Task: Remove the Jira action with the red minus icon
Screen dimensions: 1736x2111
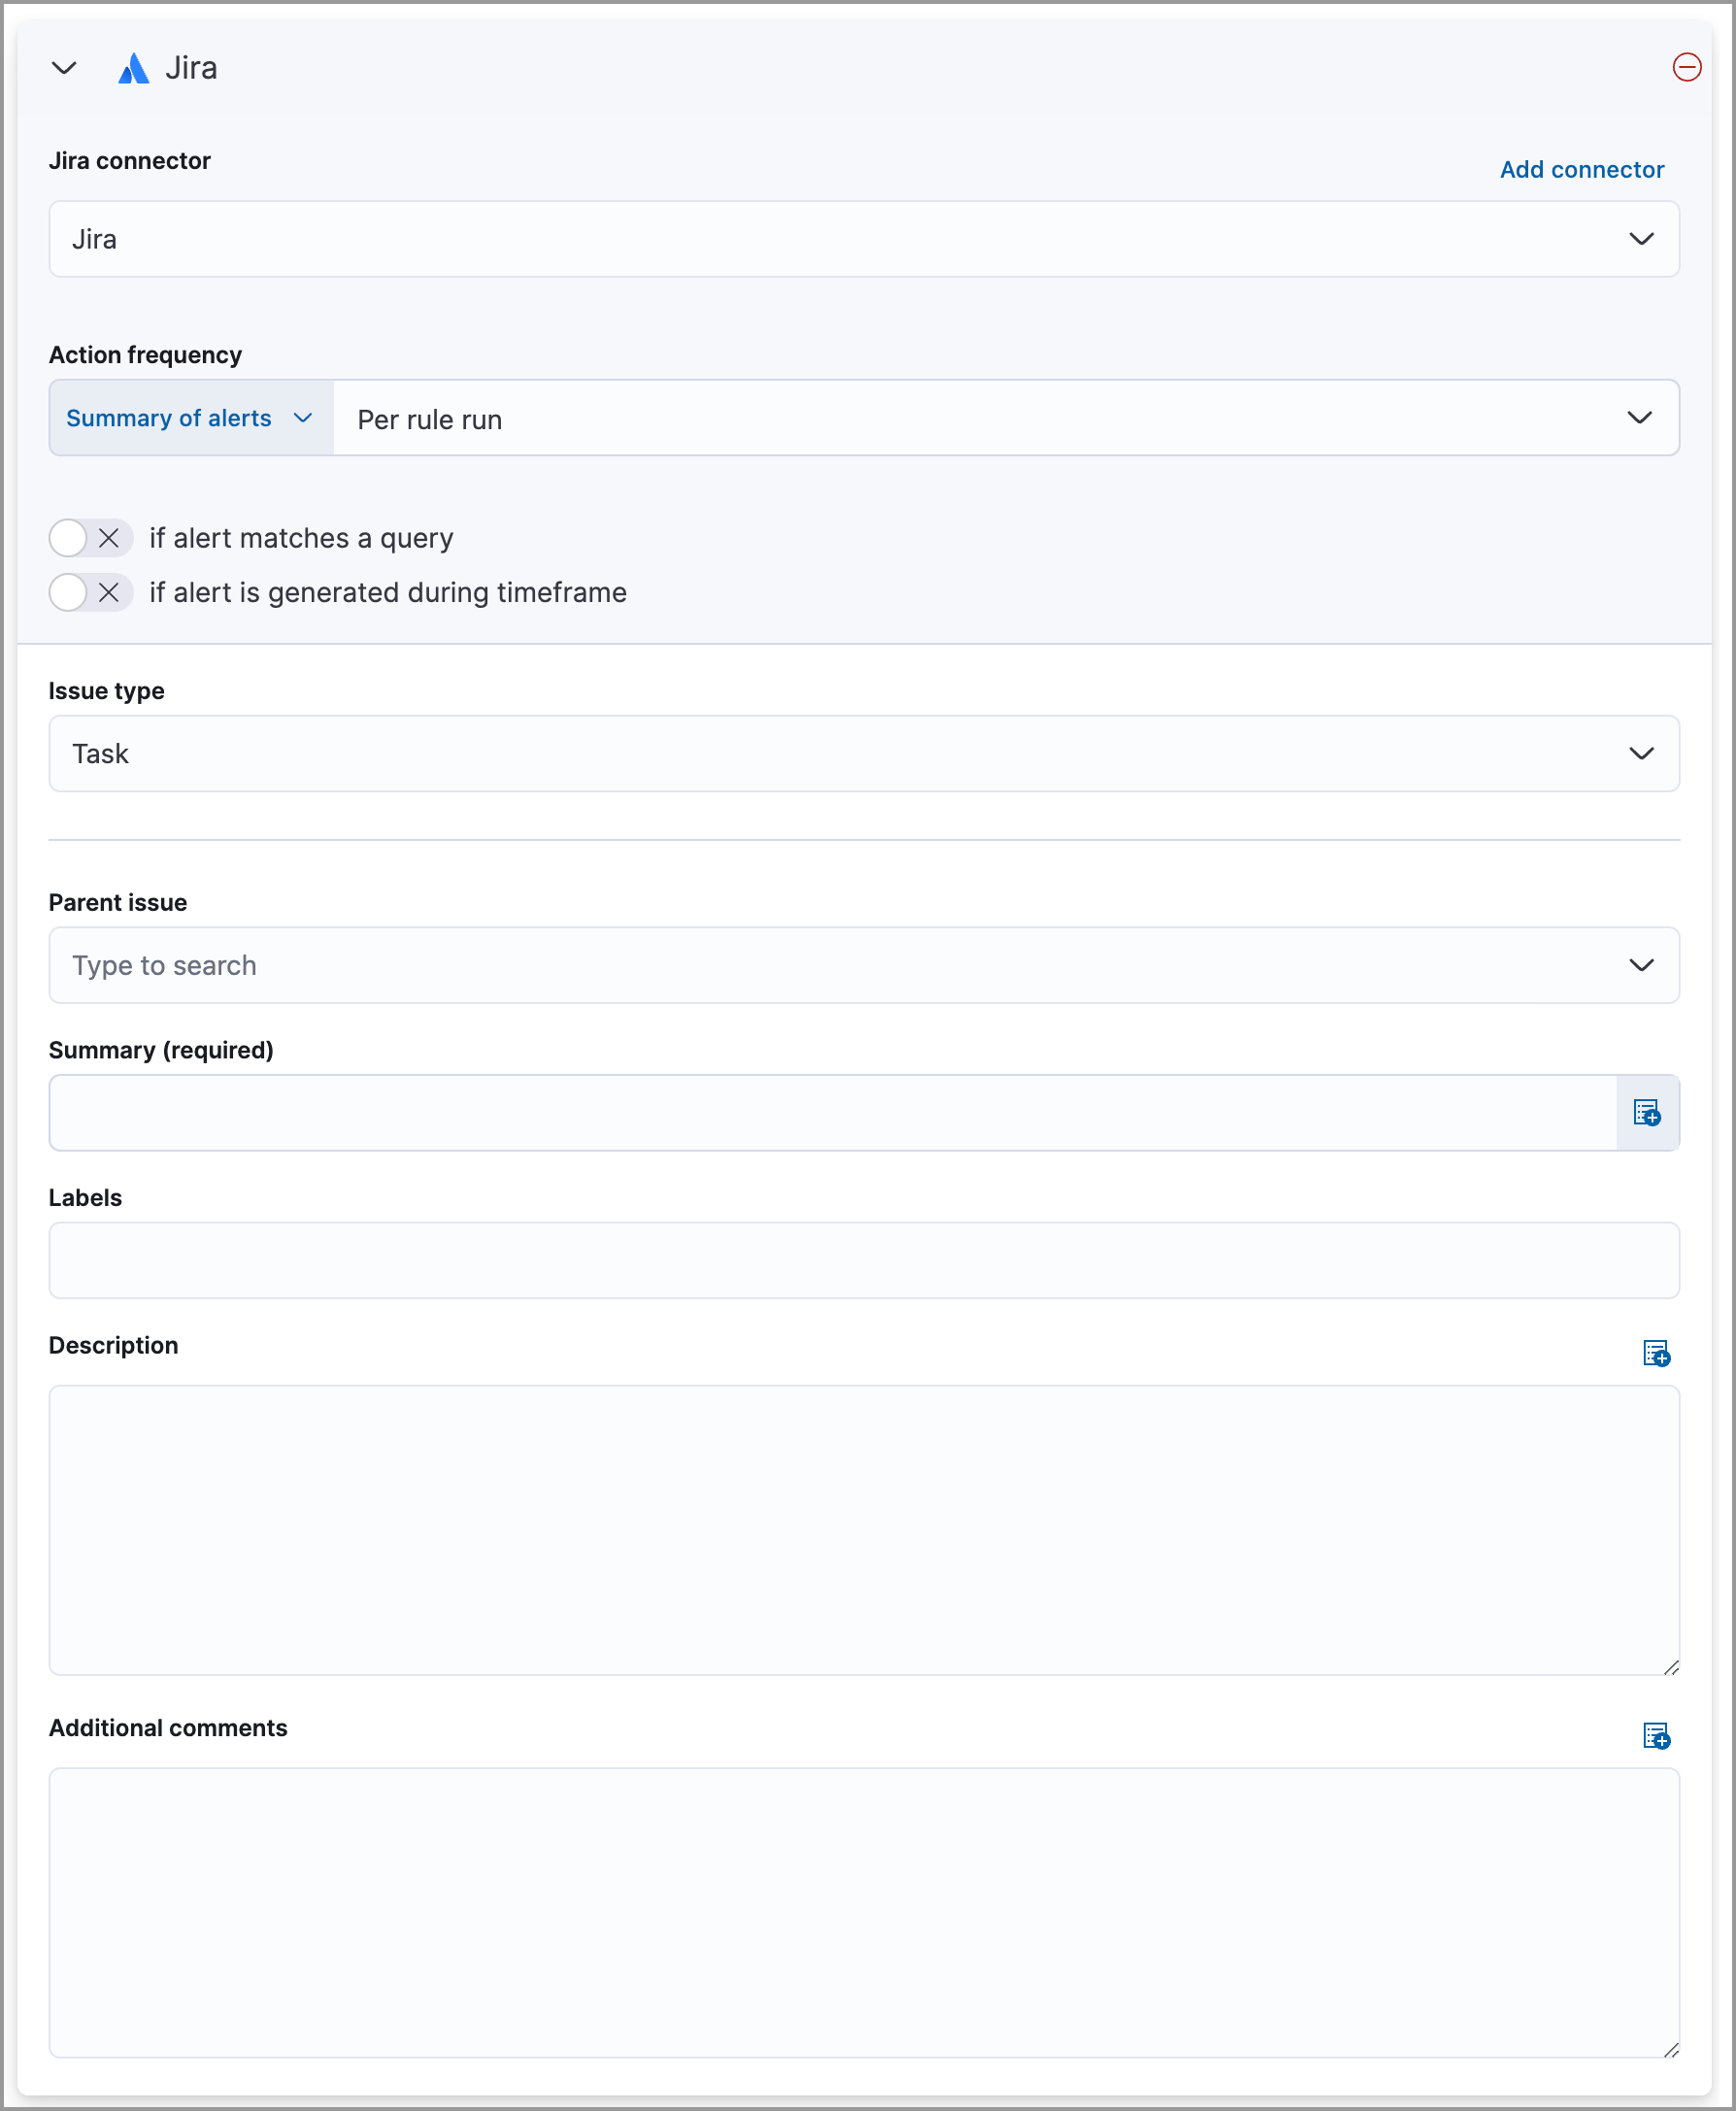Action: tap(1686, 67)
